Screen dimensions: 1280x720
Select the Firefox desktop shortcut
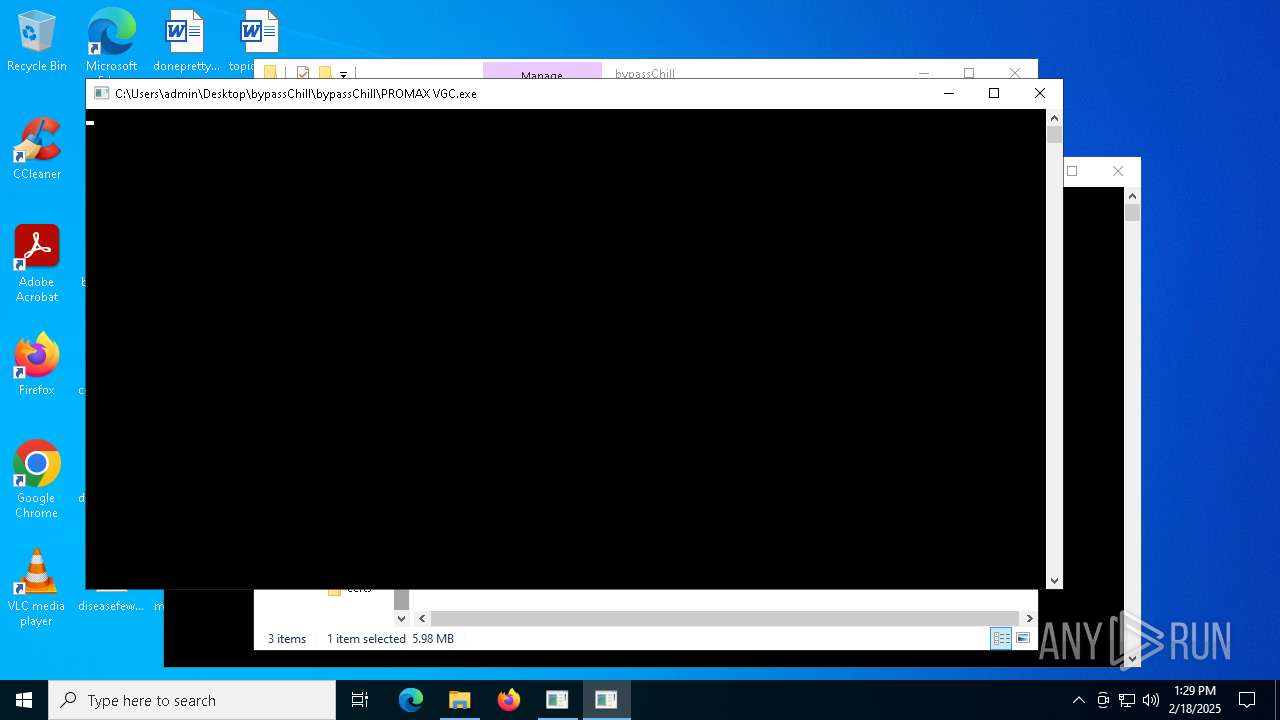pos(37,365)
